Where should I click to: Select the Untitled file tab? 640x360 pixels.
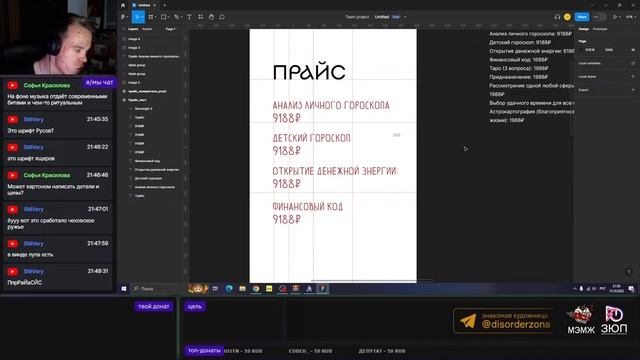point(144,5)
